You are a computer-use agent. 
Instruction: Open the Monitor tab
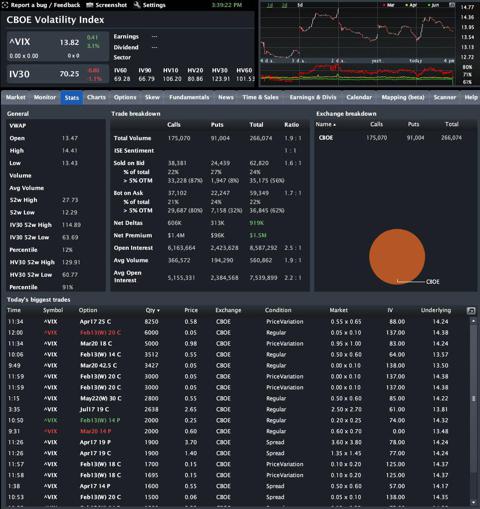45,97
